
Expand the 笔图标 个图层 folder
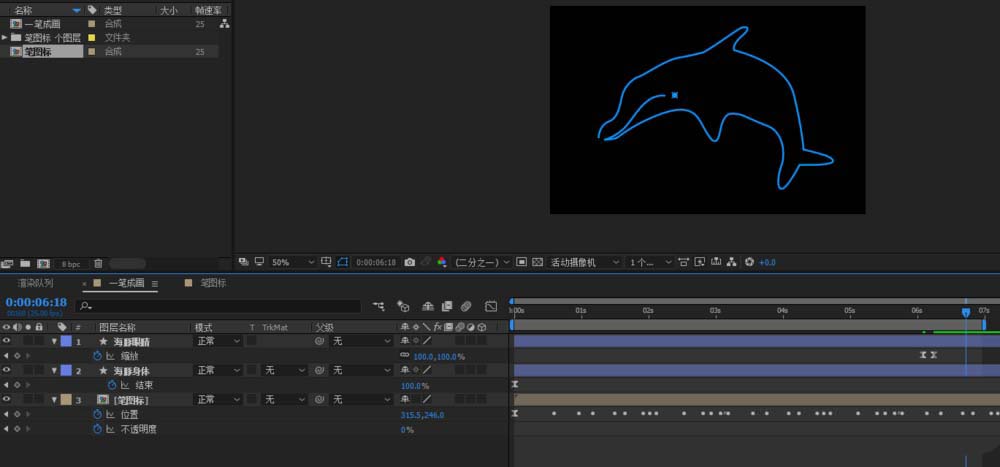(x=5, y=37)
